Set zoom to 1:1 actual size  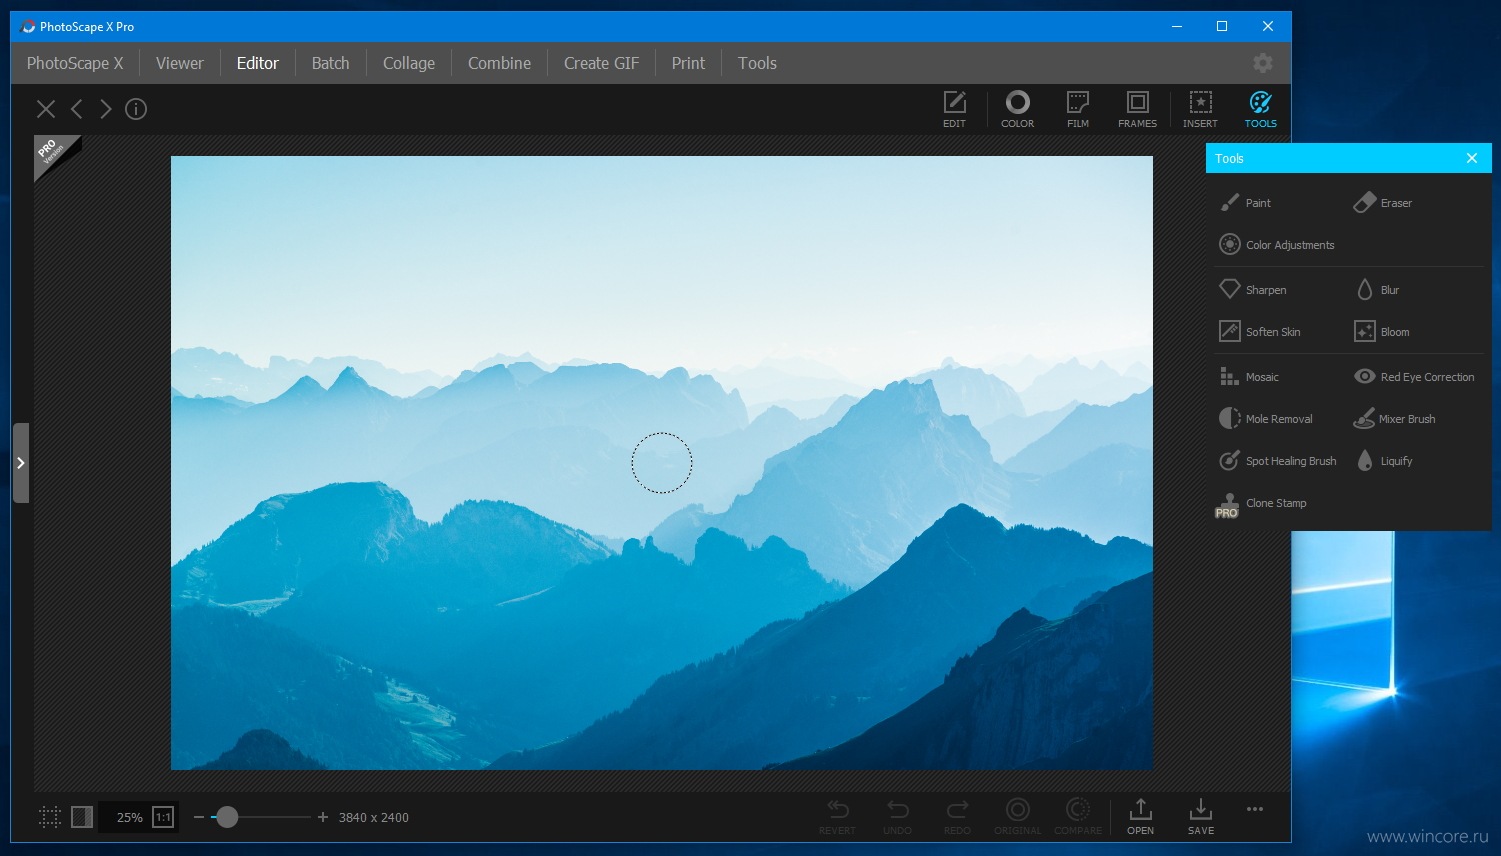(x=163, y=817)
